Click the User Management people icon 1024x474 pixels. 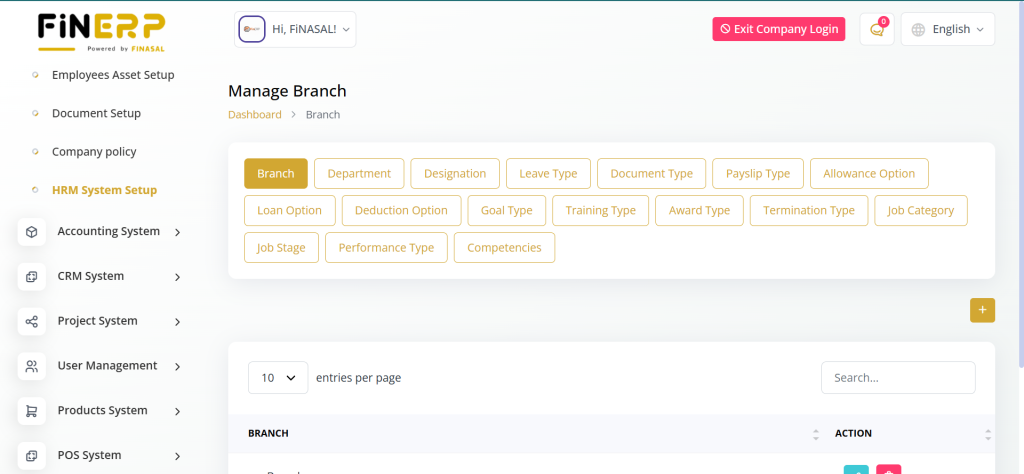coord(32,366)
